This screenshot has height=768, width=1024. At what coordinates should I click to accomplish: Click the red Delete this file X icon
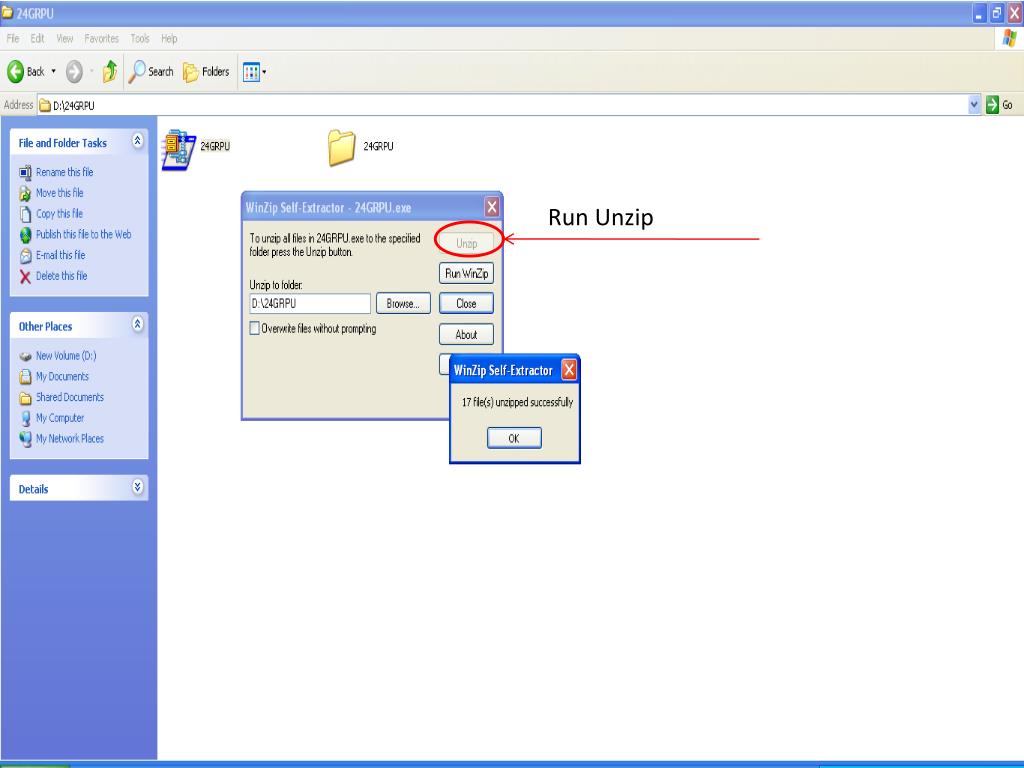click(25, 277)
